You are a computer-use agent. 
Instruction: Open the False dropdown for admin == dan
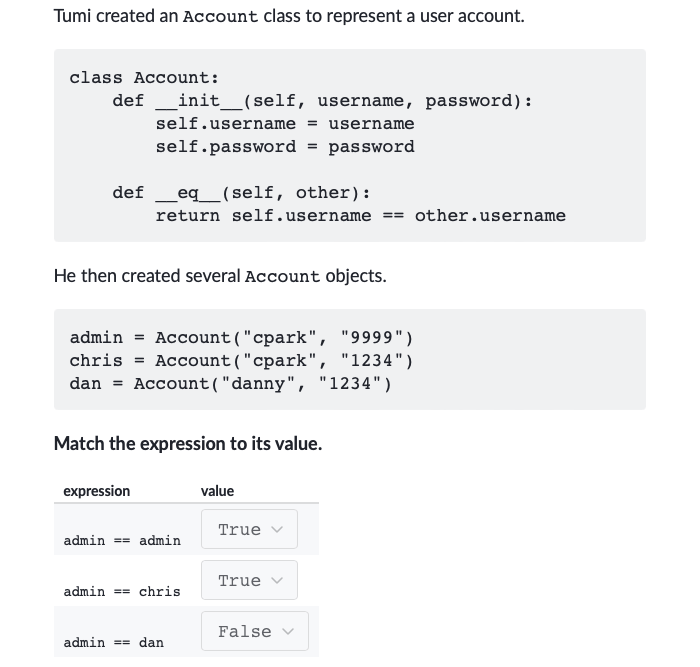[254, 631]
